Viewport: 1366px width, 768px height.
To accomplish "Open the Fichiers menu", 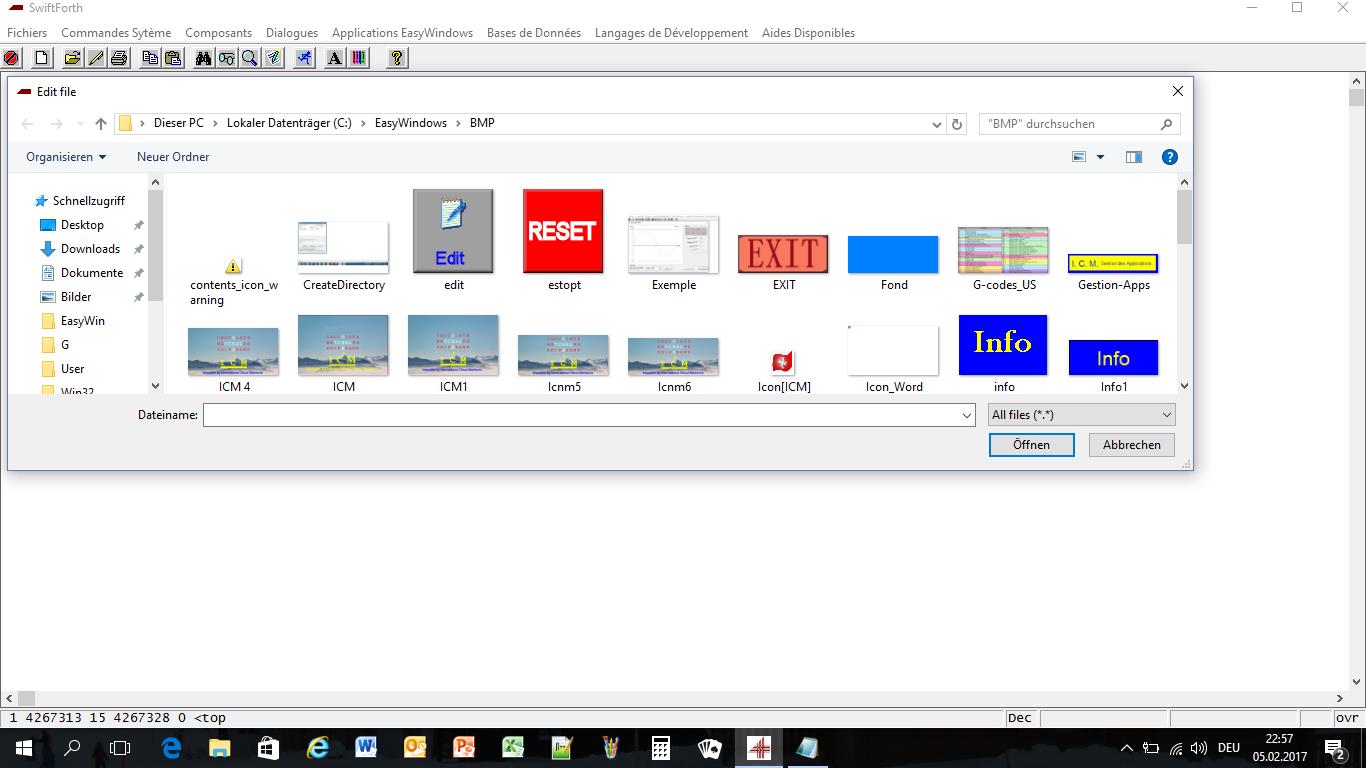I will pos(27,33).
